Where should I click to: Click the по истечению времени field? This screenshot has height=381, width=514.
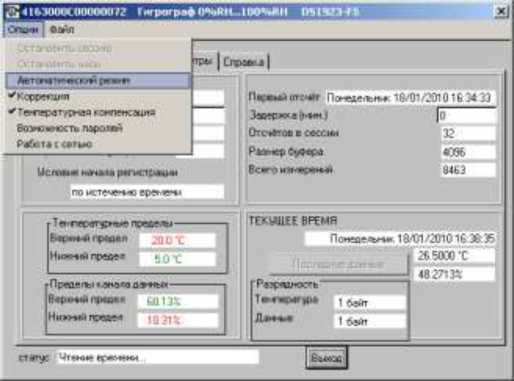pyautogui.click(x=147, y=192)
